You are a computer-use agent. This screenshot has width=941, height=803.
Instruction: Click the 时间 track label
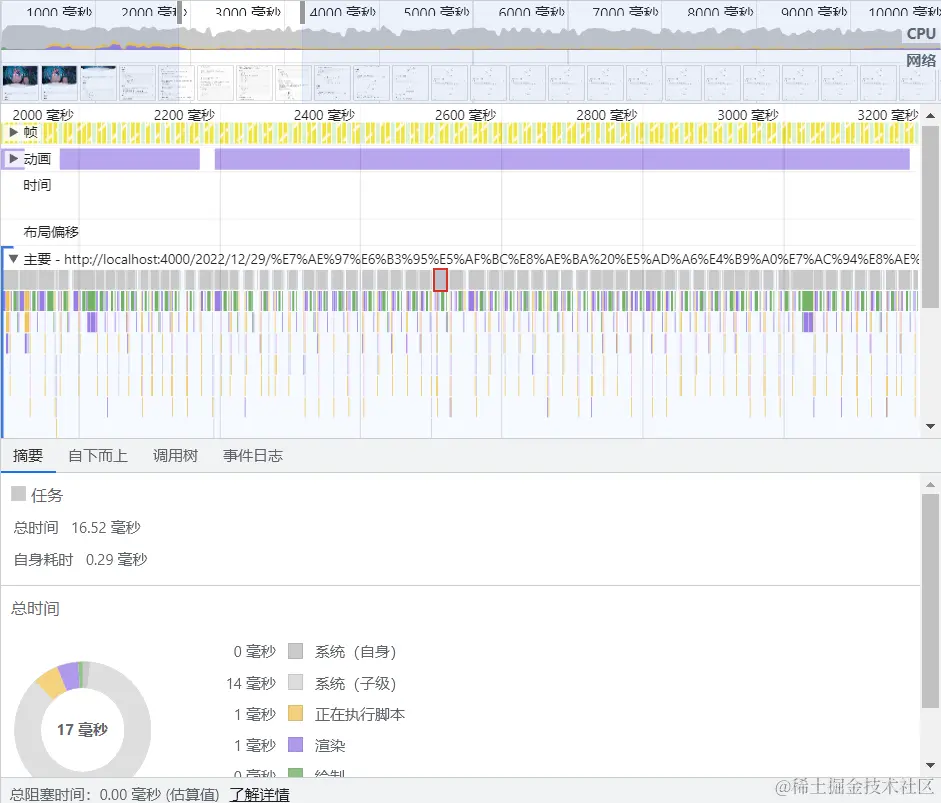[x=37, y=185]
